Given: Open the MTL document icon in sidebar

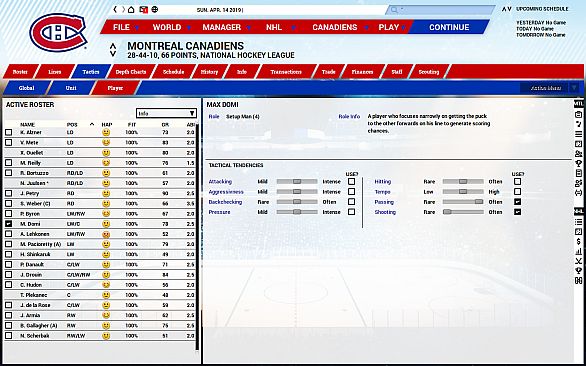Looking at the screenshot, I should coord(579,173).
